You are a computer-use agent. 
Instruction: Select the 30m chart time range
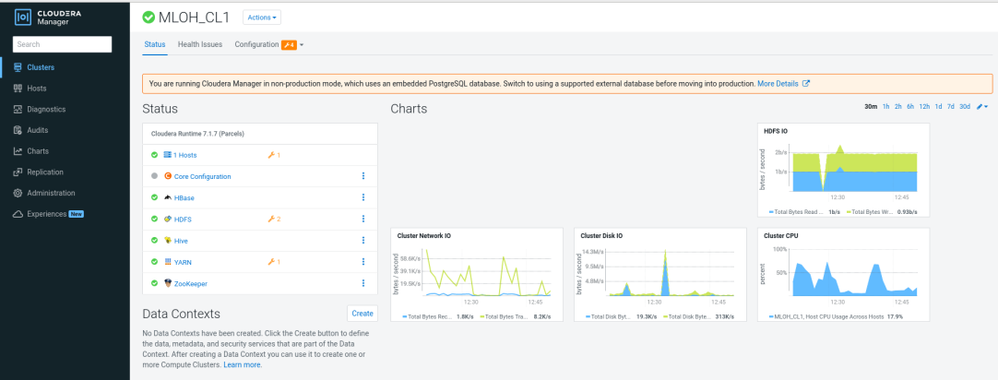click(871, 107)
